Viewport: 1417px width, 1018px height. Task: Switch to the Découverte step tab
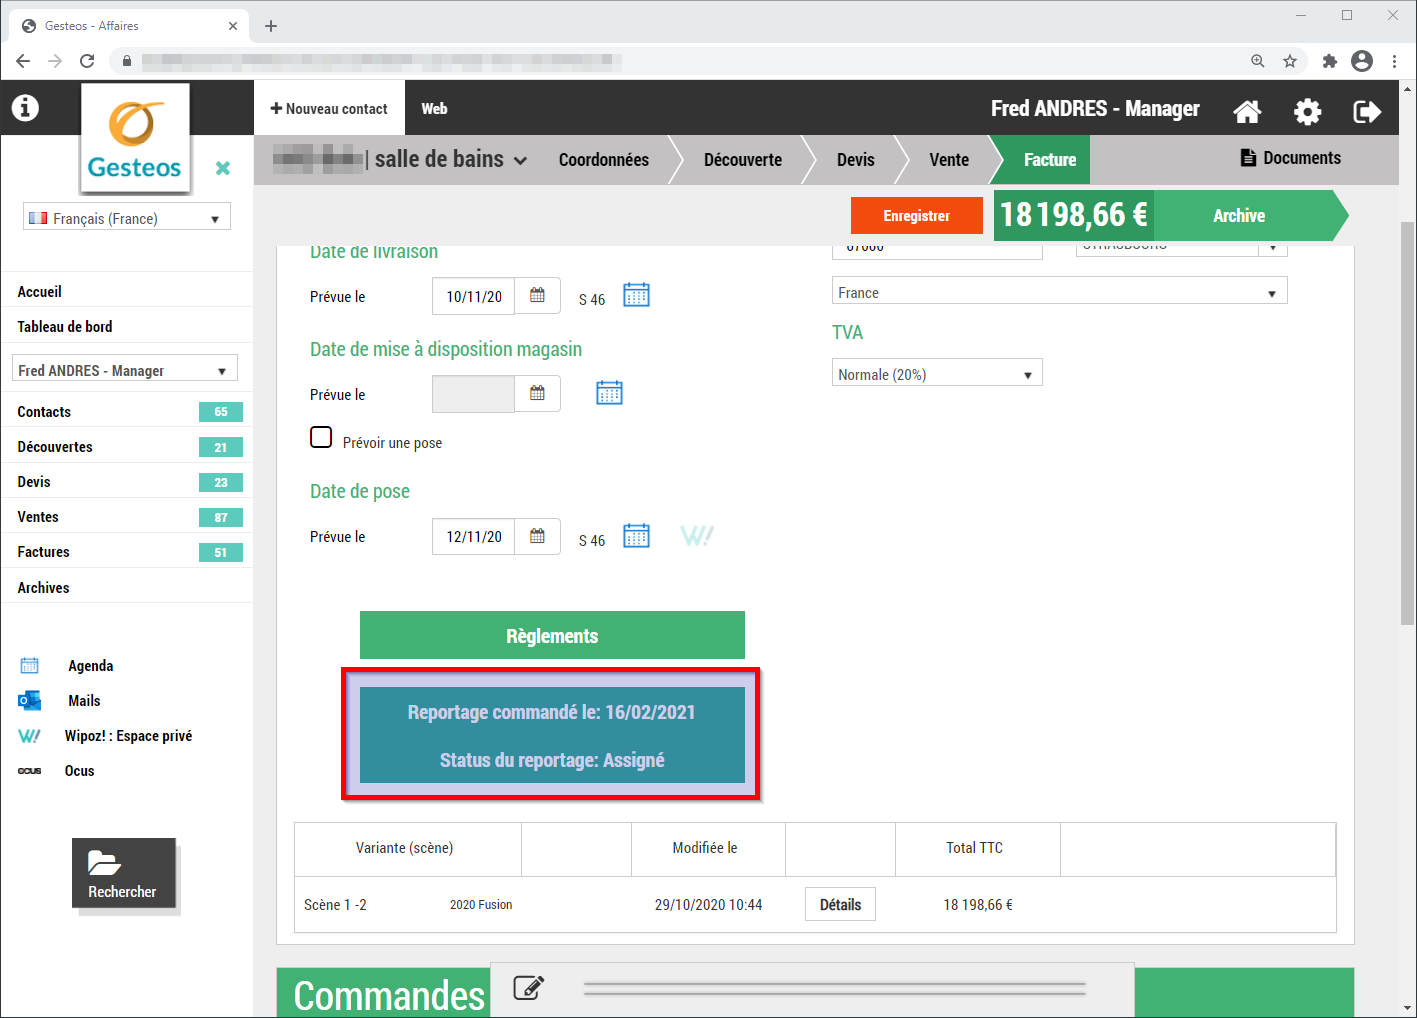(x=742, y=160)
